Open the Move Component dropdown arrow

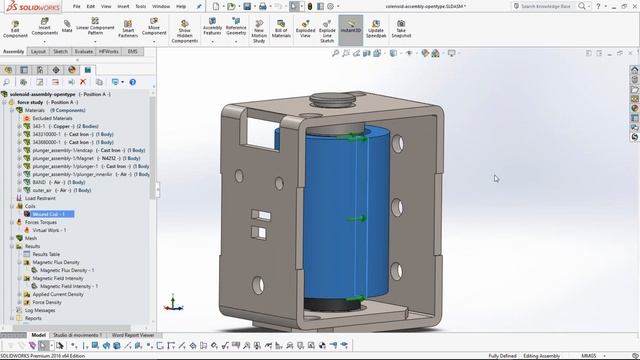pyautogui.click(x=154, y=42)
